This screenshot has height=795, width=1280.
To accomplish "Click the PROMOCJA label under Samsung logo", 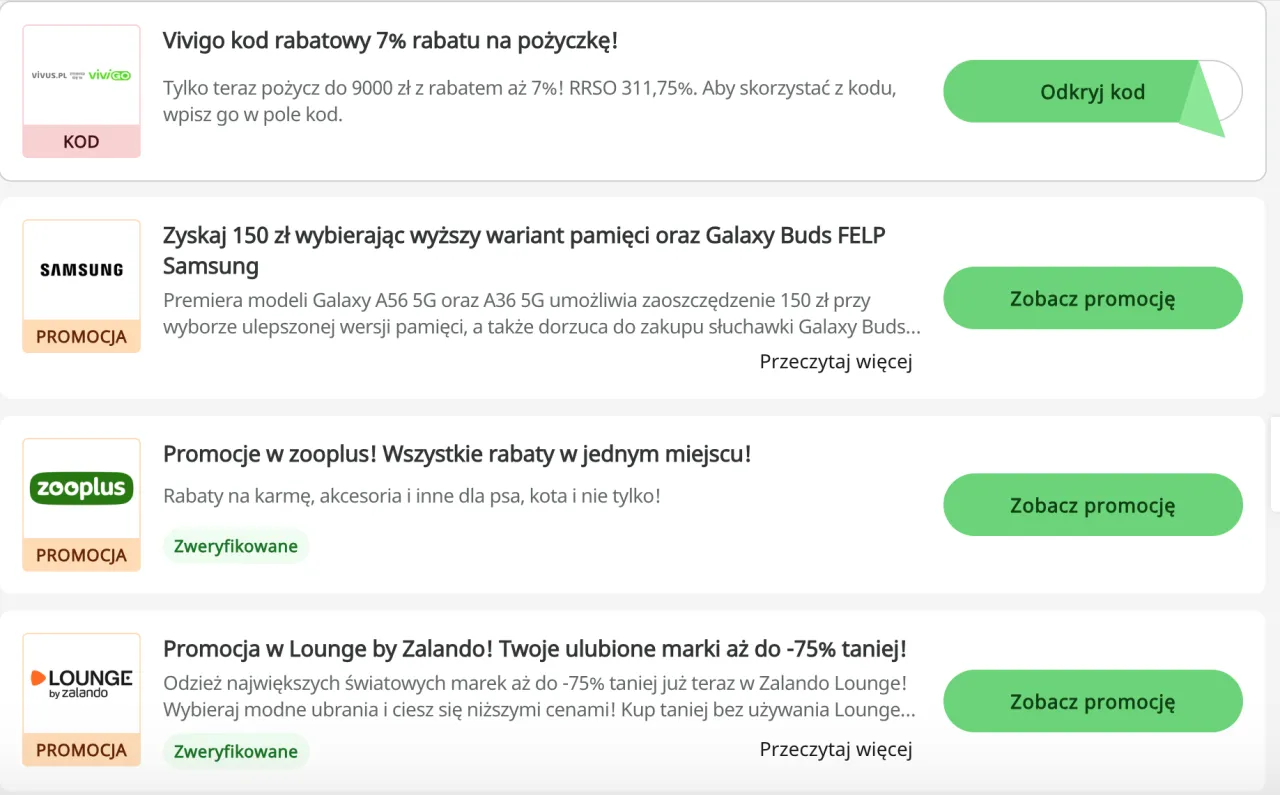I will click(x=81, y=337).
